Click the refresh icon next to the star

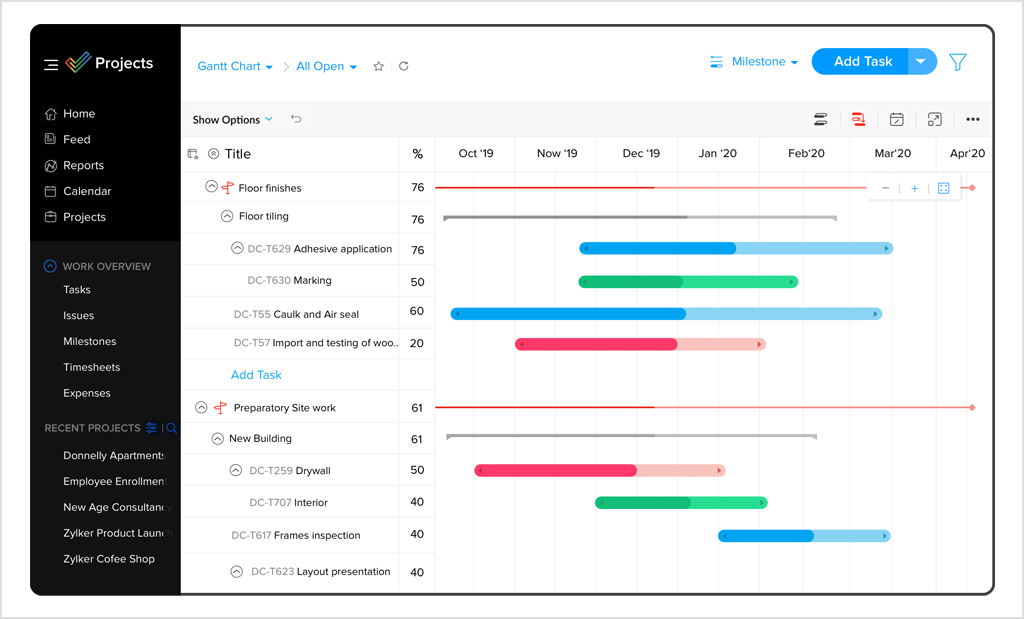click(403, 66)
